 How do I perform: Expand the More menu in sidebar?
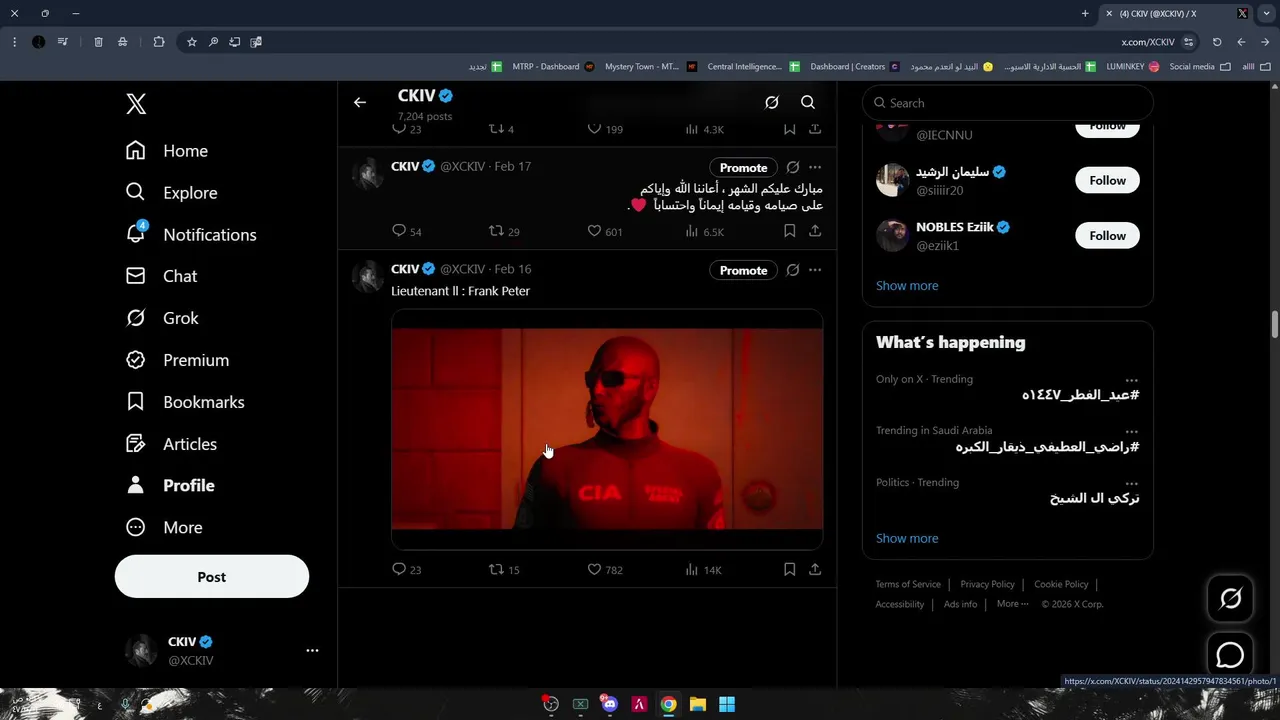point(164,527)
